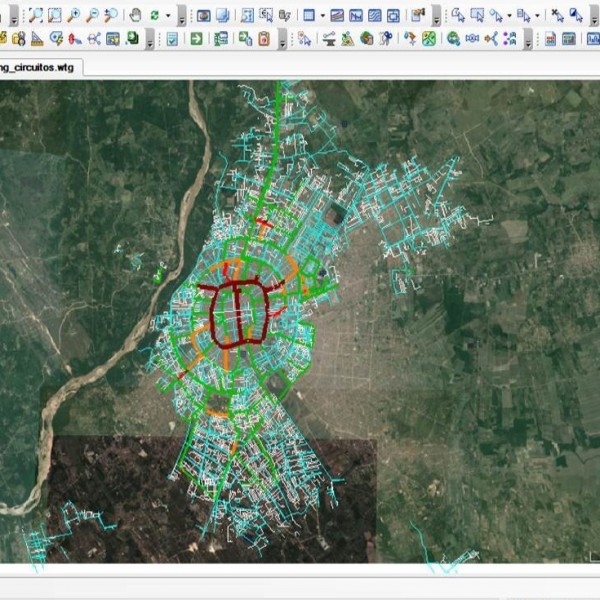
Task: Click the properties window with hammer icon
Action: (418, 16)
